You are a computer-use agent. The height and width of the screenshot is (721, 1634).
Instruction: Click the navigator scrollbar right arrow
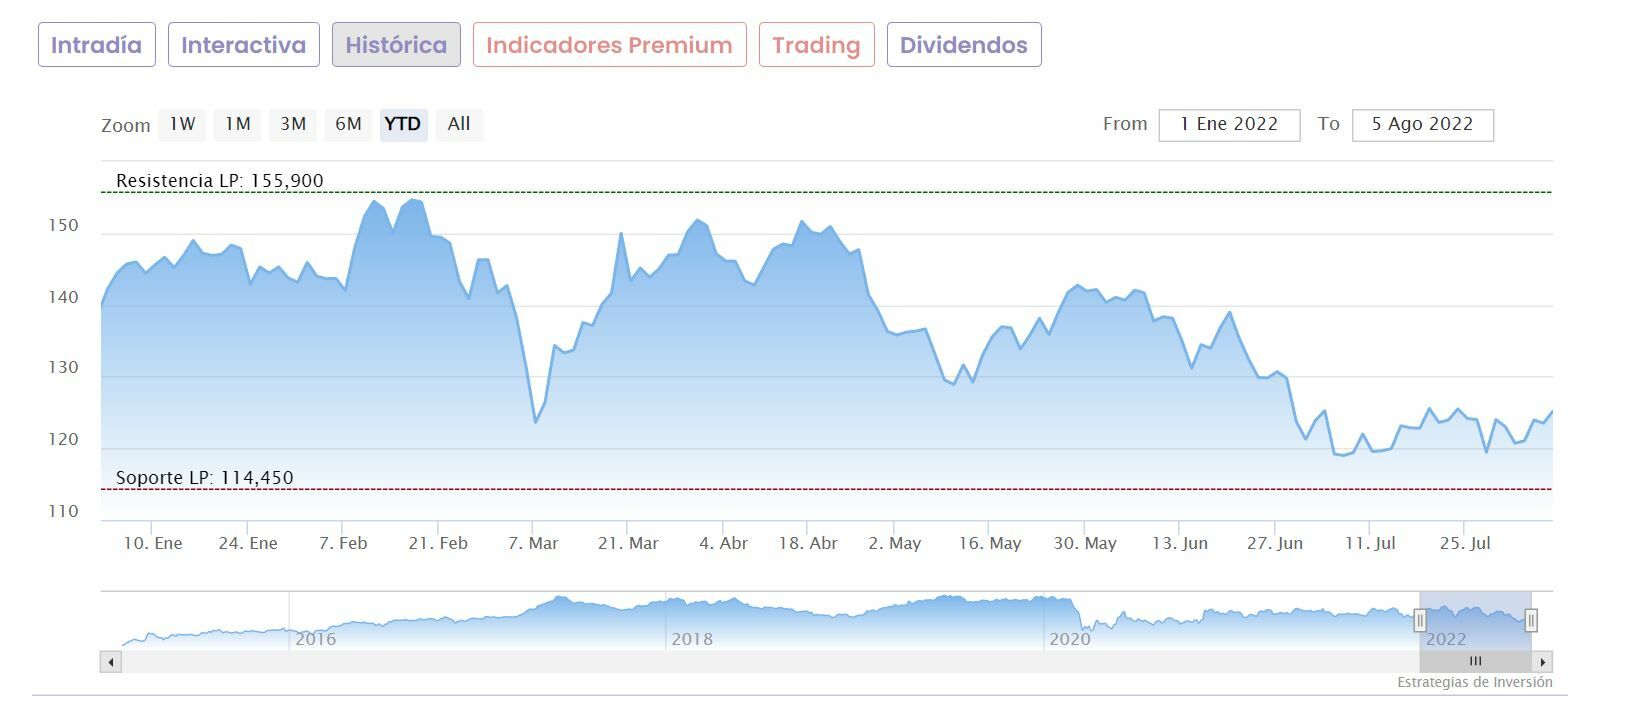[1543, 662]
